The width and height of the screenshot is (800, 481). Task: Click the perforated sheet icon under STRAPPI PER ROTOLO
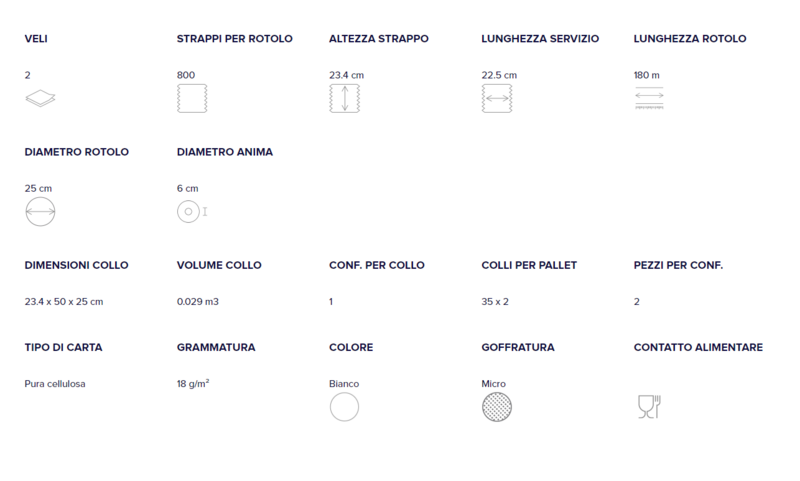tap(192, 98)
